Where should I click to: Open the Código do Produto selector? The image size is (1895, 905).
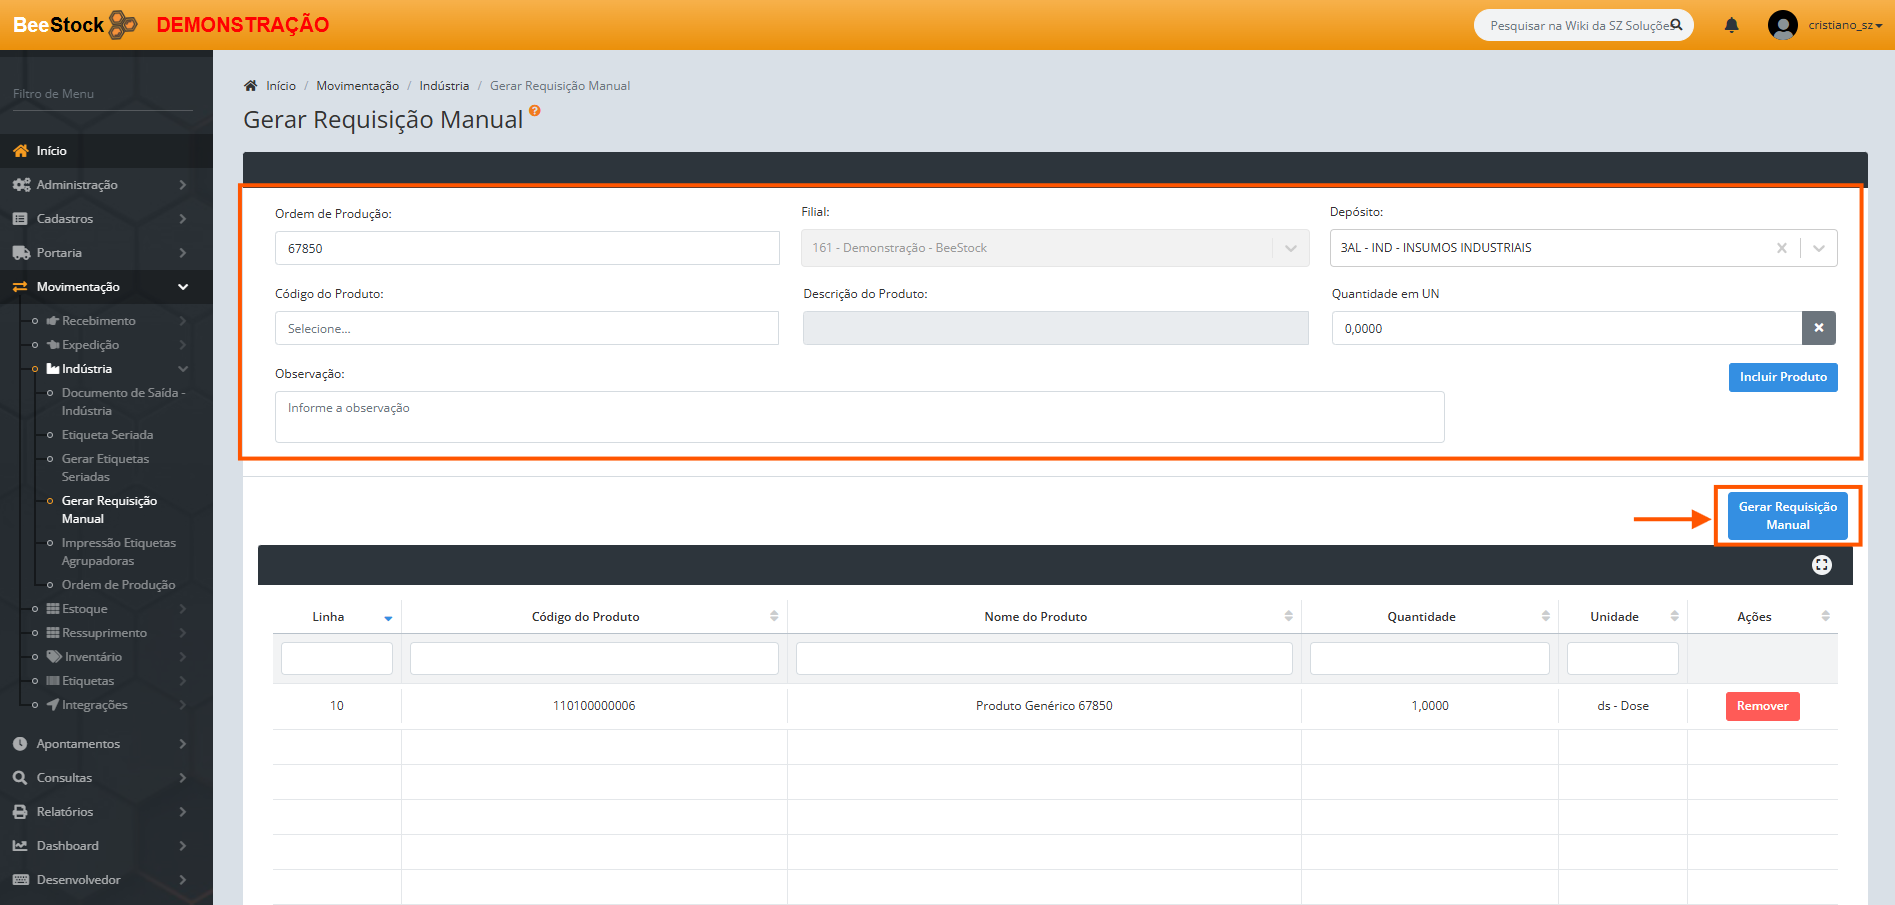click(x=526, y=328)
